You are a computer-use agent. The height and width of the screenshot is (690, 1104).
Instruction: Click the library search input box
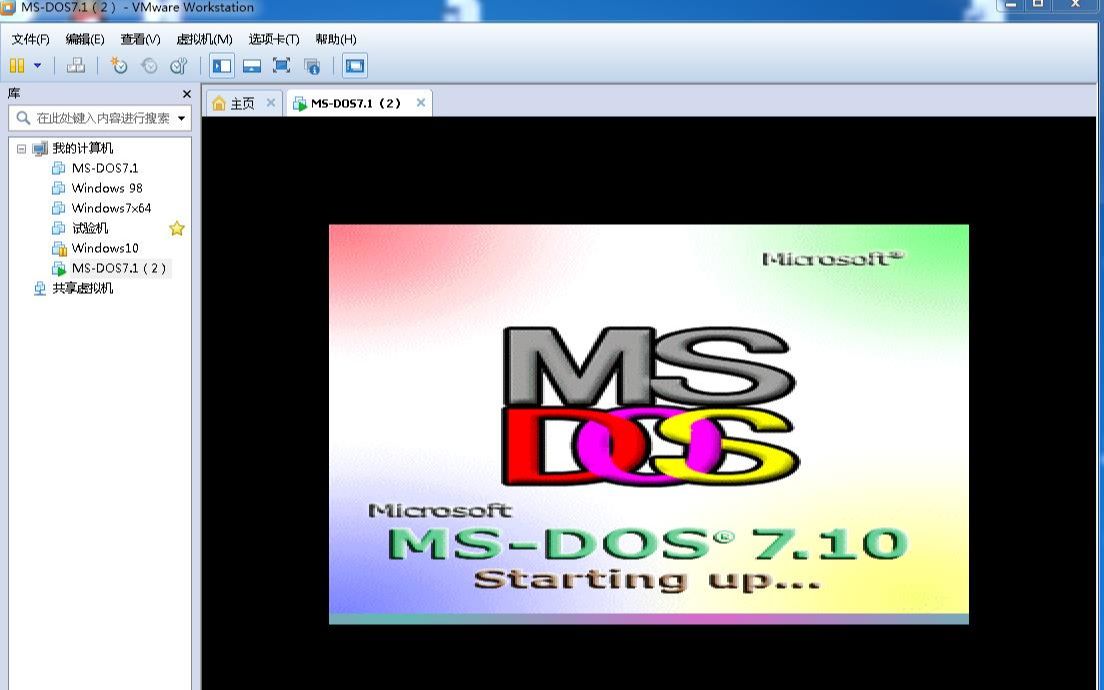point(95,117)
